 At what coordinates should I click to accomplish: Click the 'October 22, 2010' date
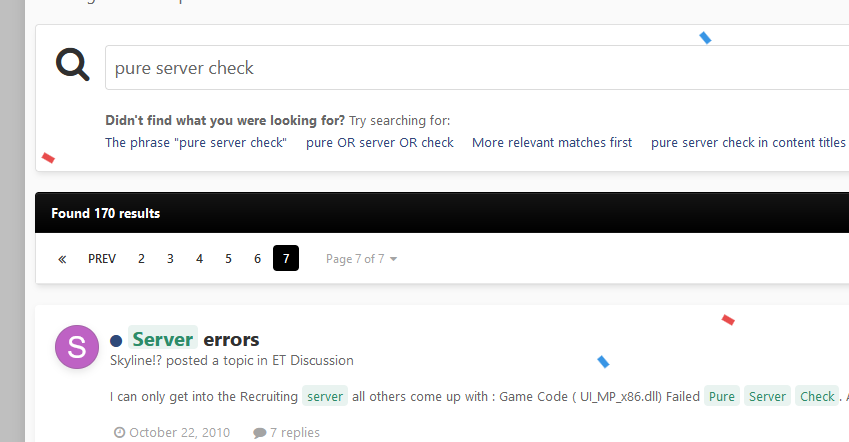179,432
